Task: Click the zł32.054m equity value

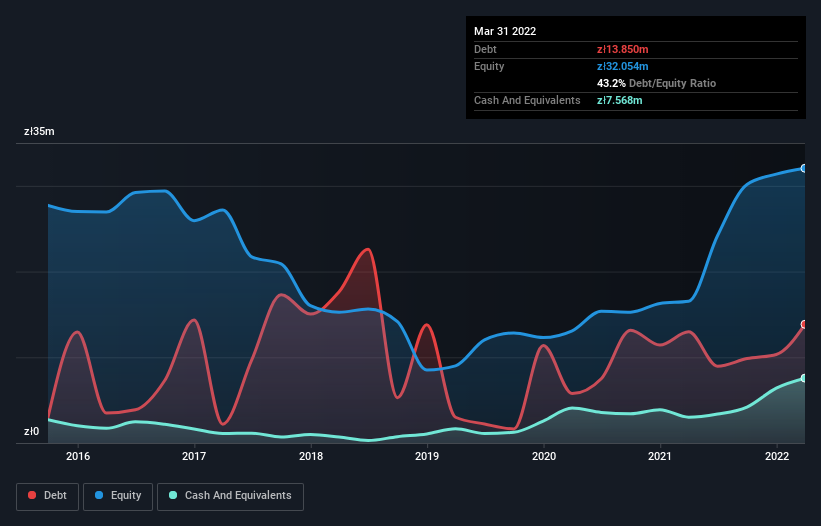Action: click(623, 66)
